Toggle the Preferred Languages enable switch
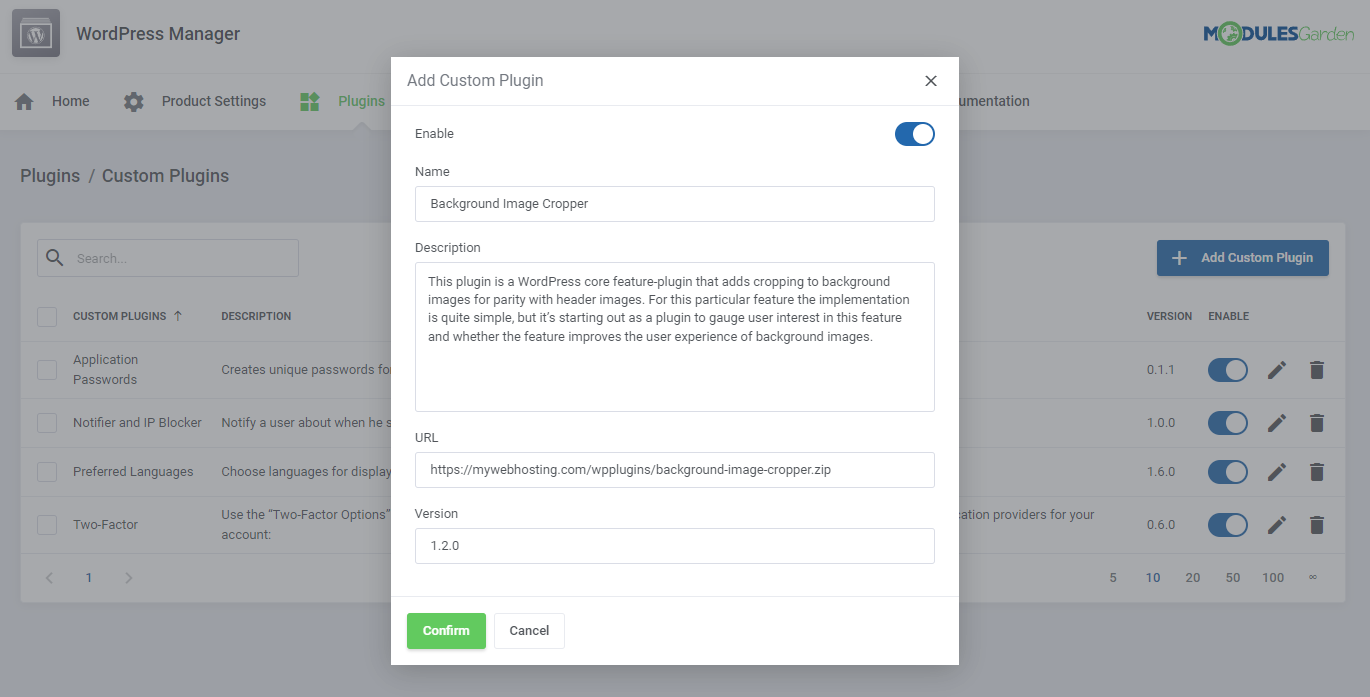 1227,471
